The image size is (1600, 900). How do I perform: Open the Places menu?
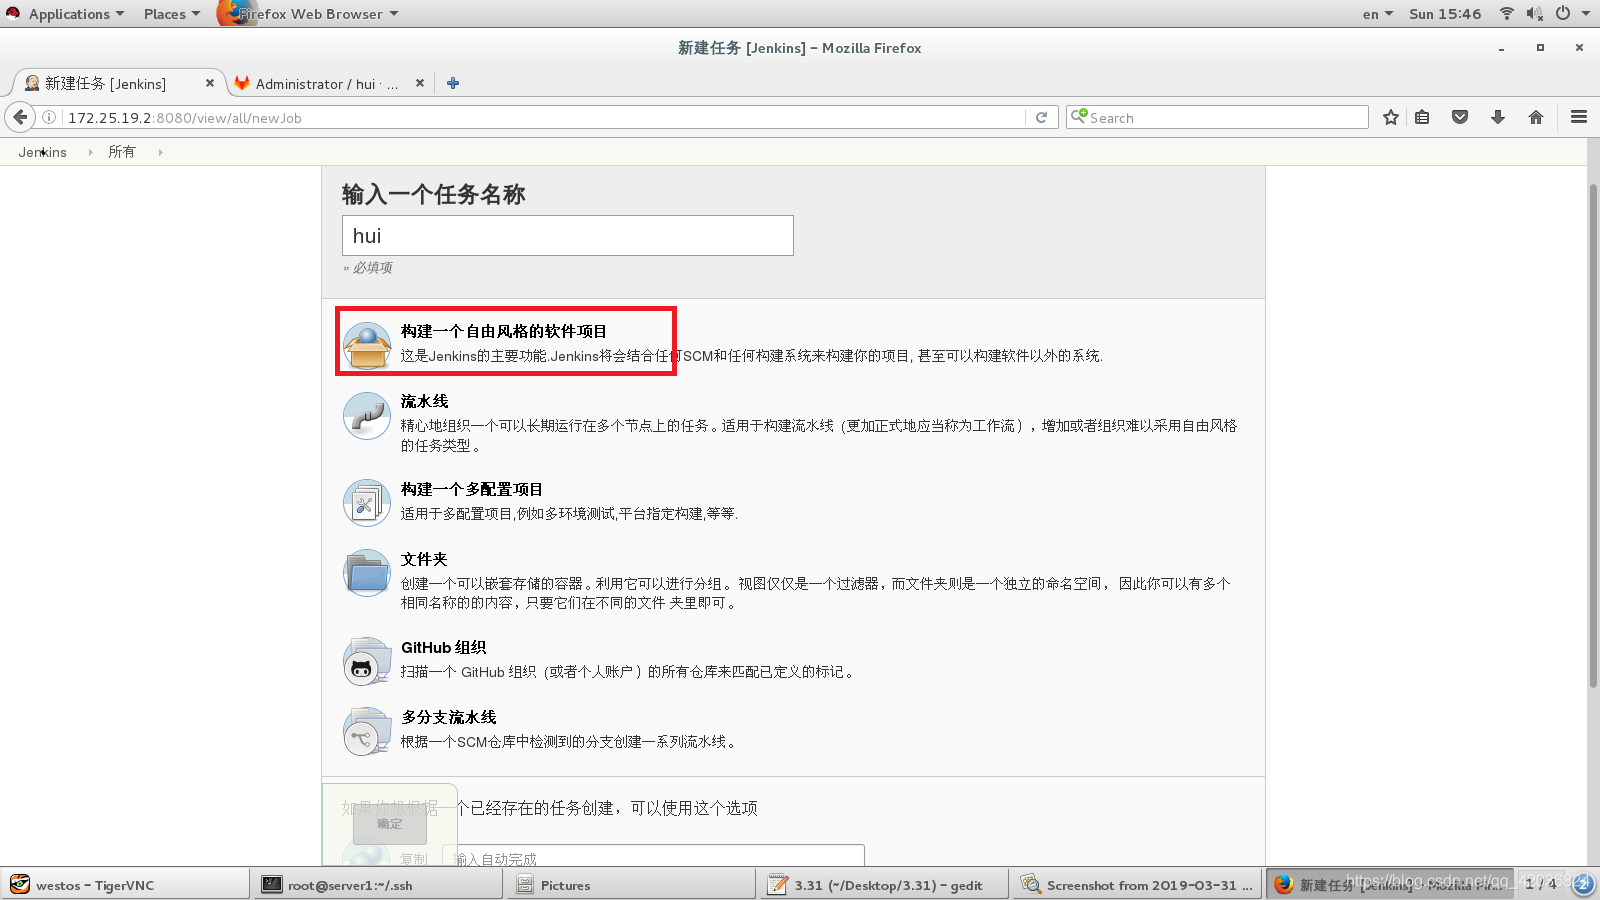tap(171, 14)
